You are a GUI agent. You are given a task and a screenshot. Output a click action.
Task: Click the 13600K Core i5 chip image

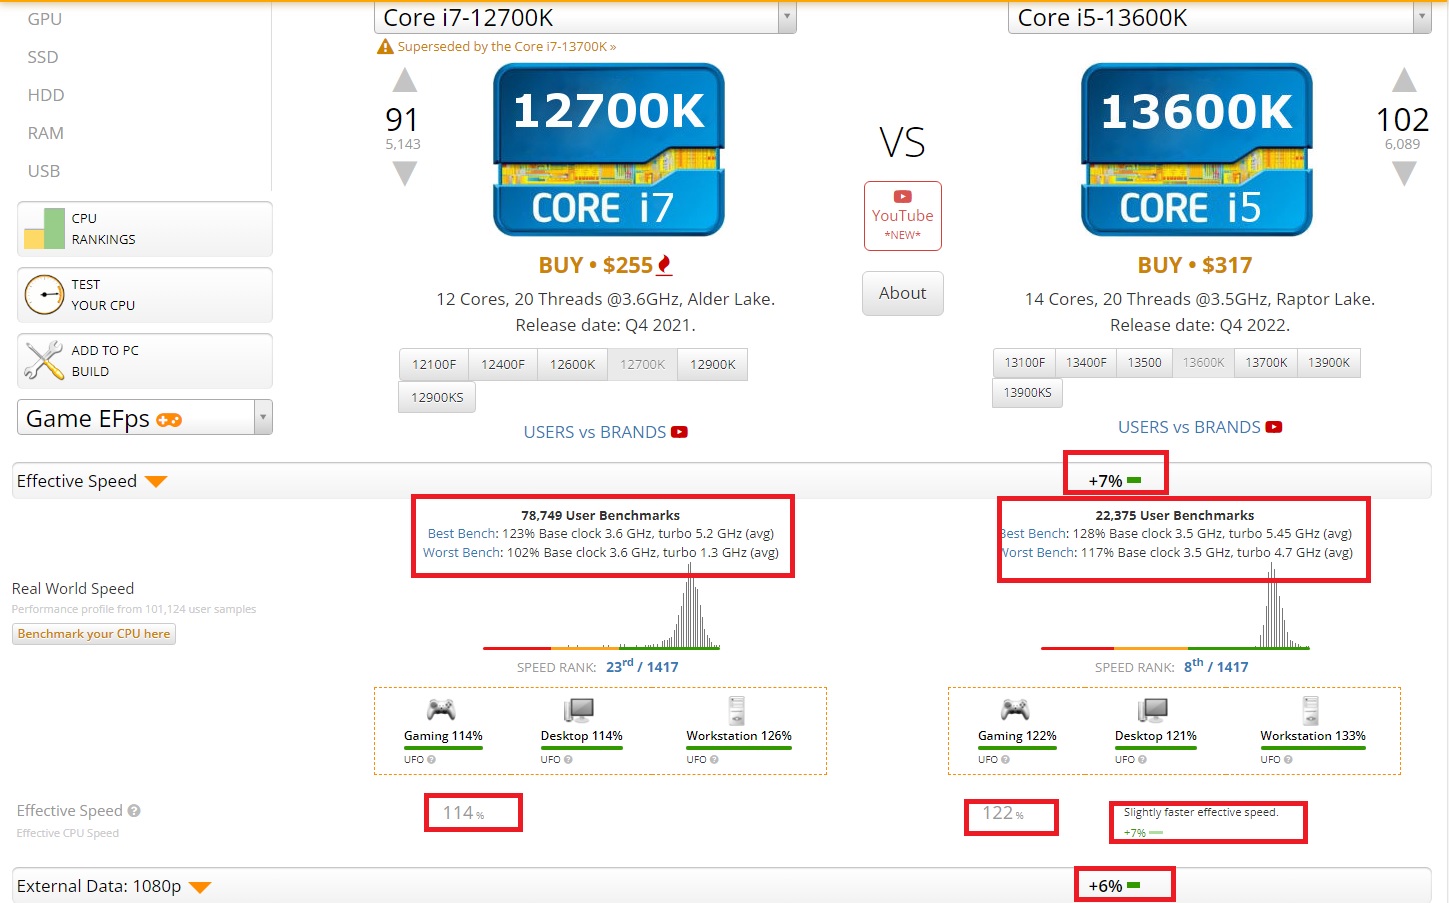tap(1197, 150)
